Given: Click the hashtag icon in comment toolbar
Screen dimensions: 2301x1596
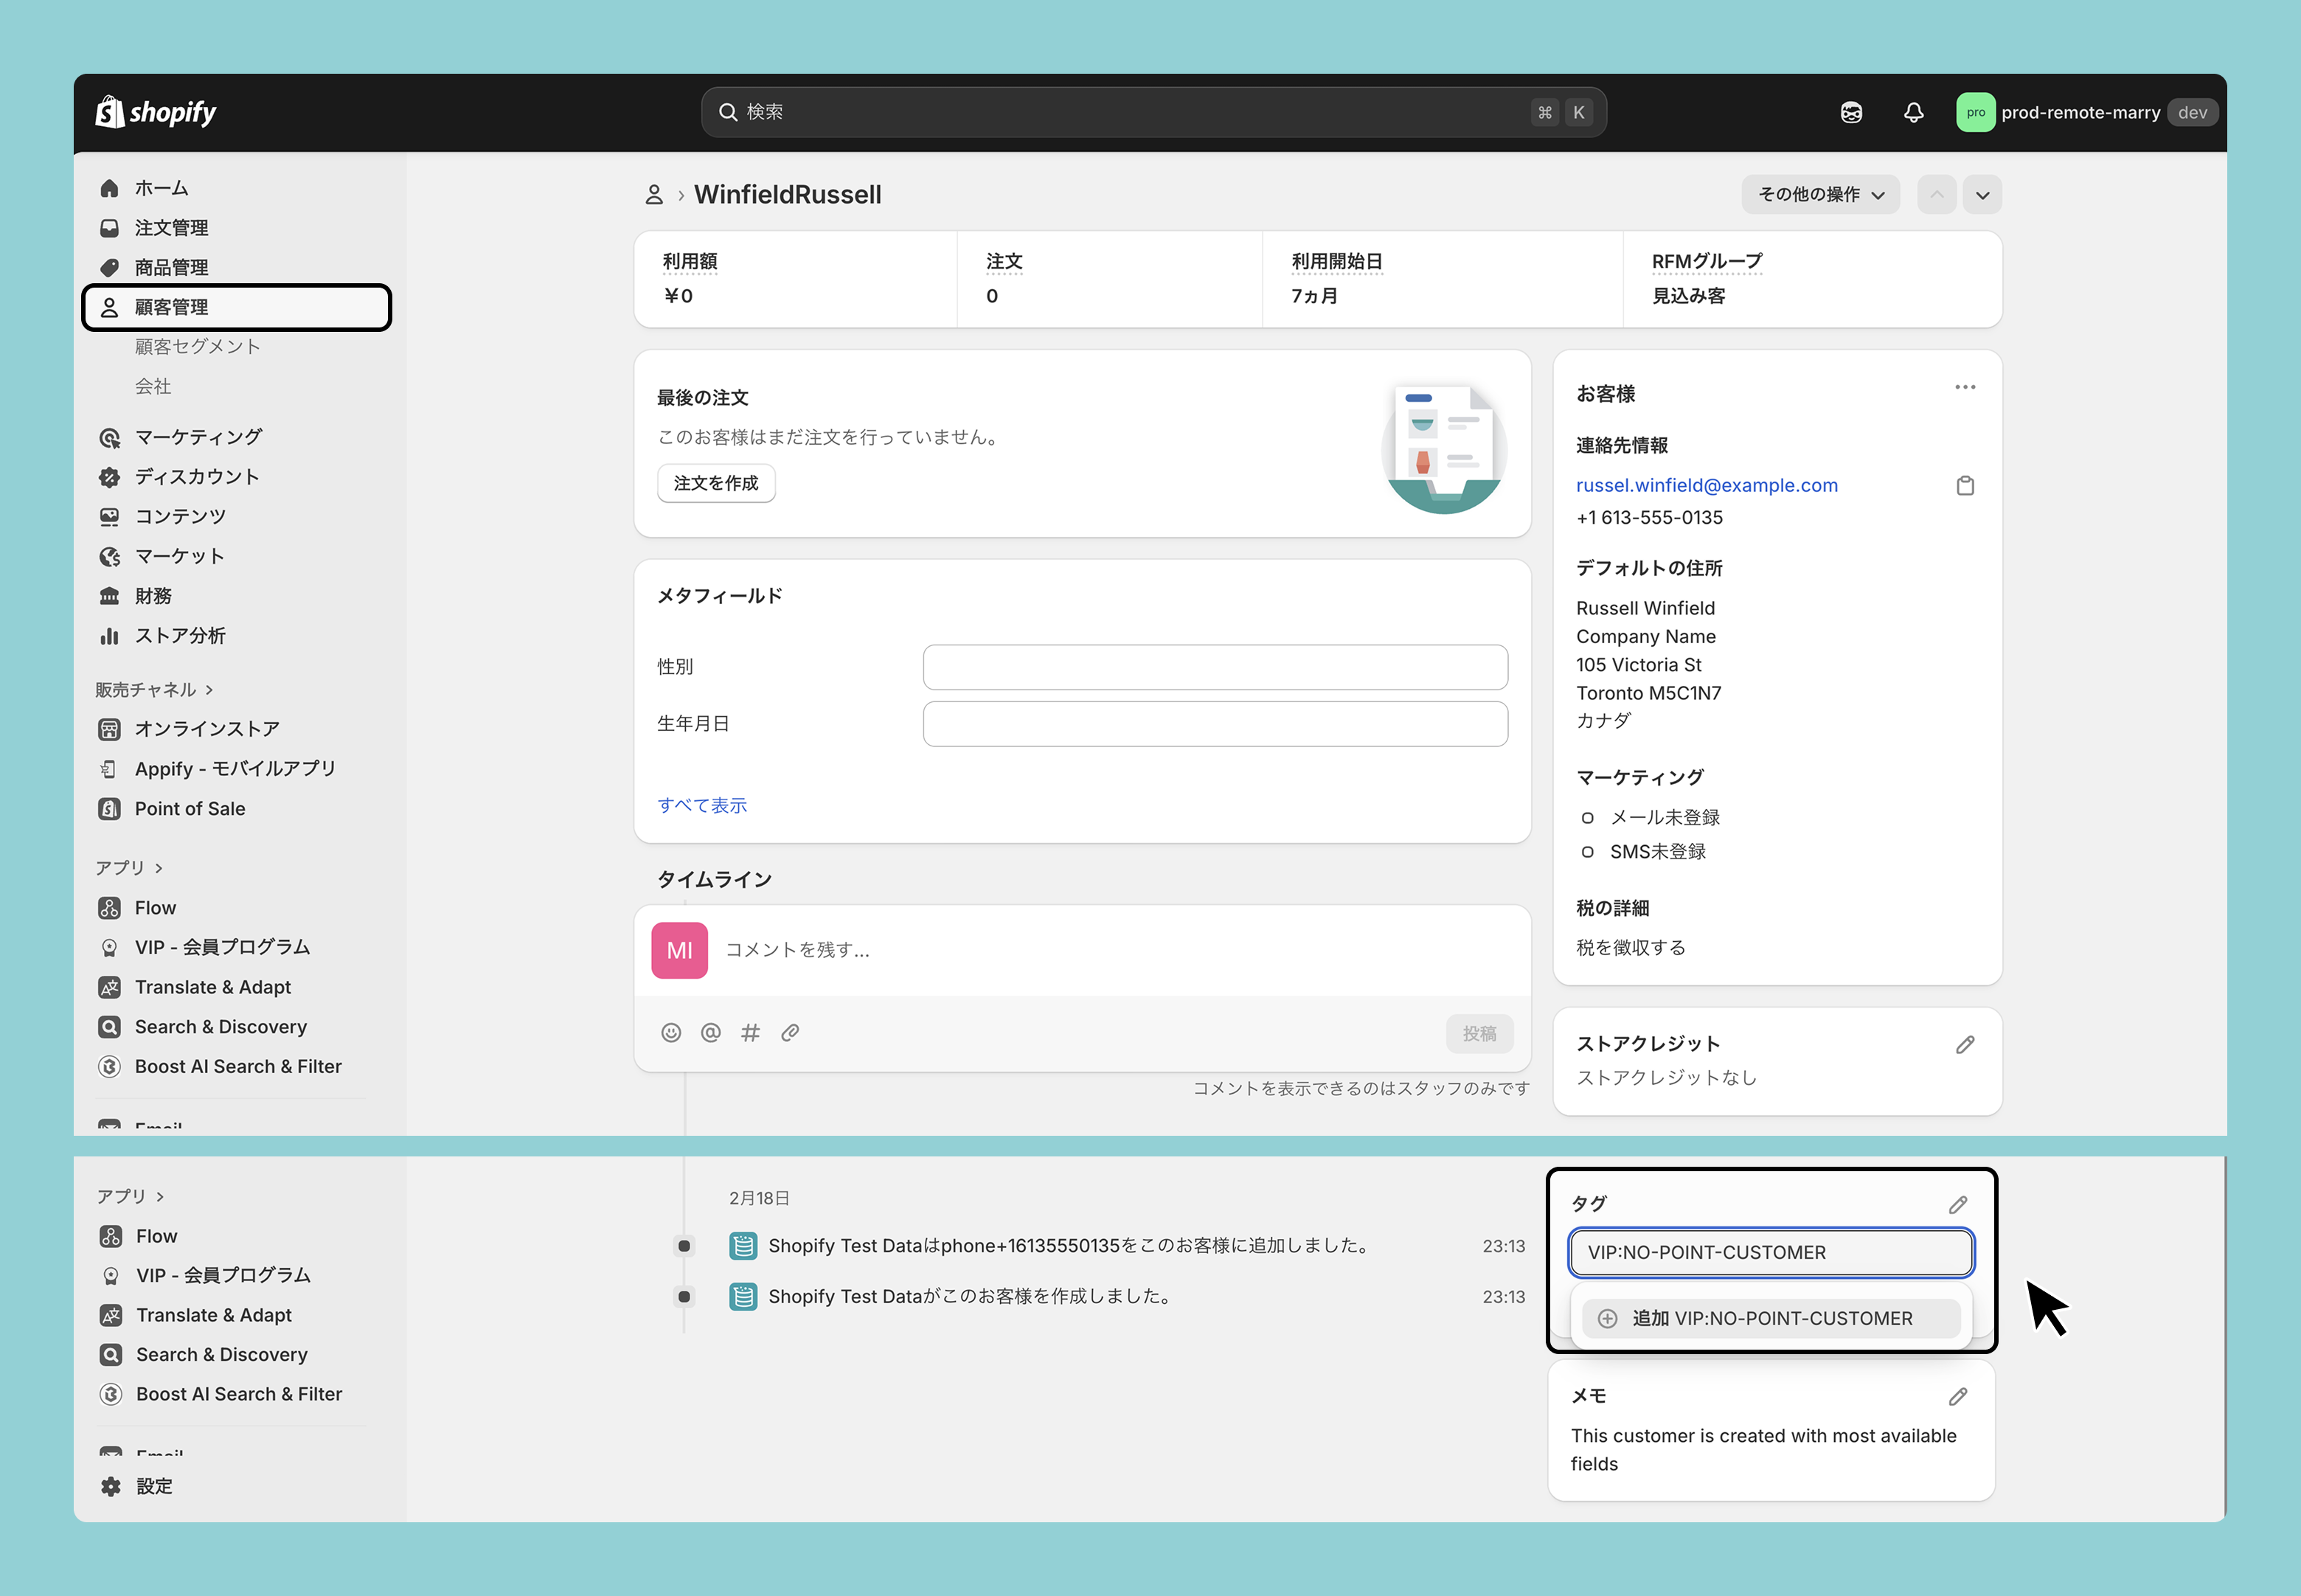Looking at the screenshot, I should pyautogui.click(x=750, y=1033).
